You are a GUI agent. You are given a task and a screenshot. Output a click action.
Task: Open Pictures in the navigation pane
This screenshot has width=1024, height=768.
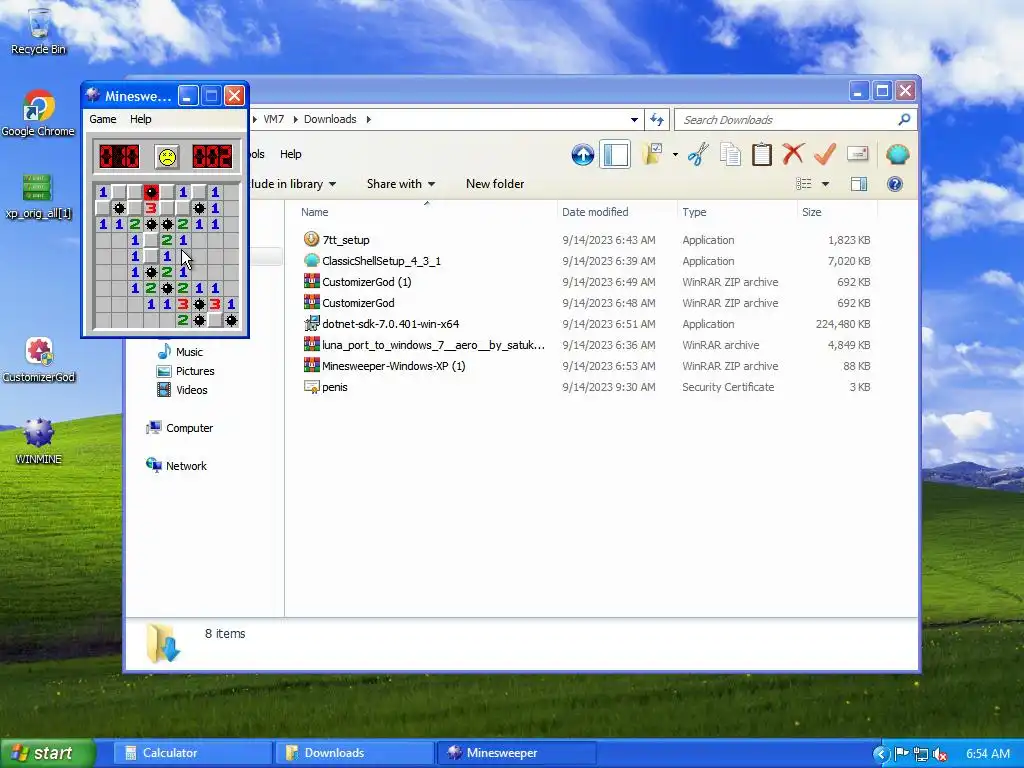[x=185, y=371]
